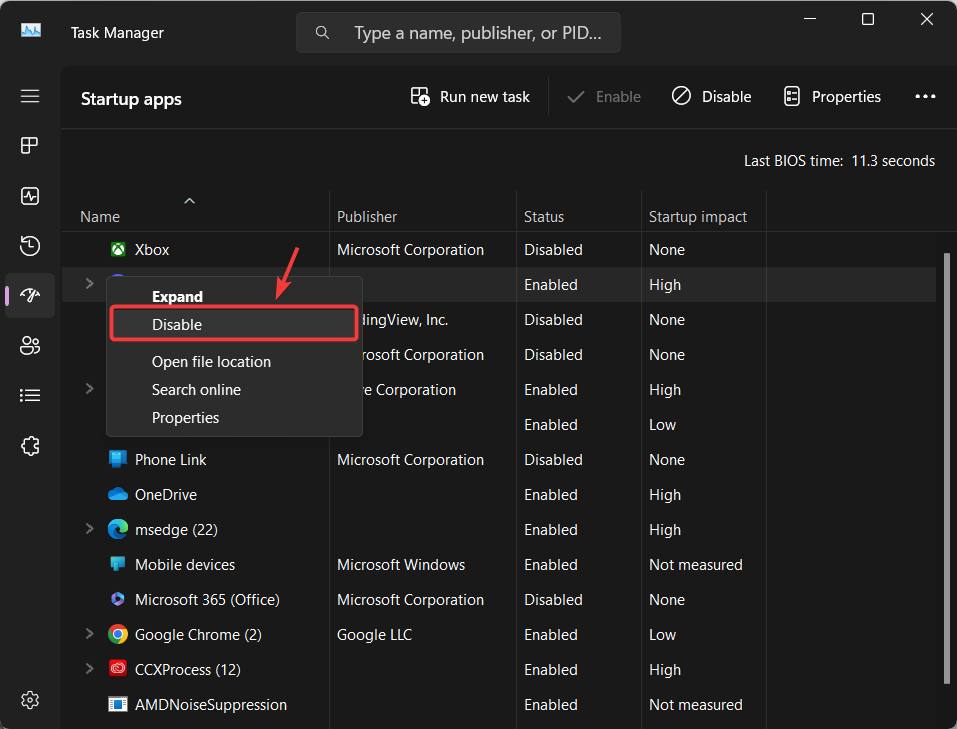Click the three-dot more options button
957x729 pixels.
925,97
